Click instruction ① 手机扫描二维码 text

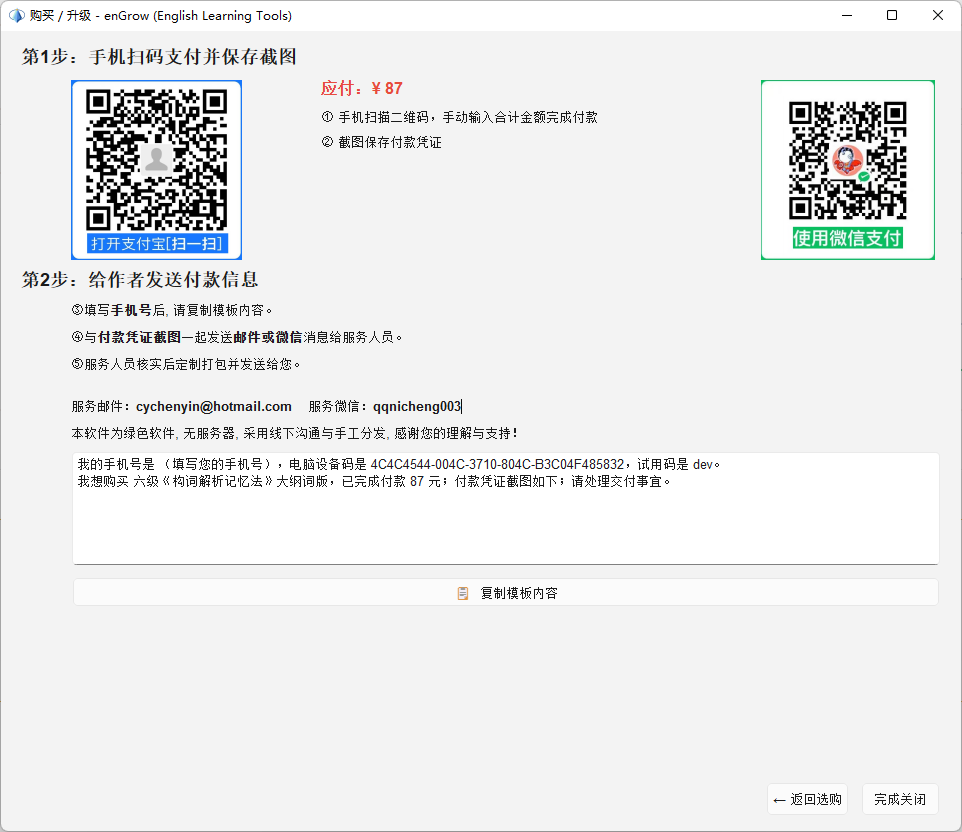point(460,117)
